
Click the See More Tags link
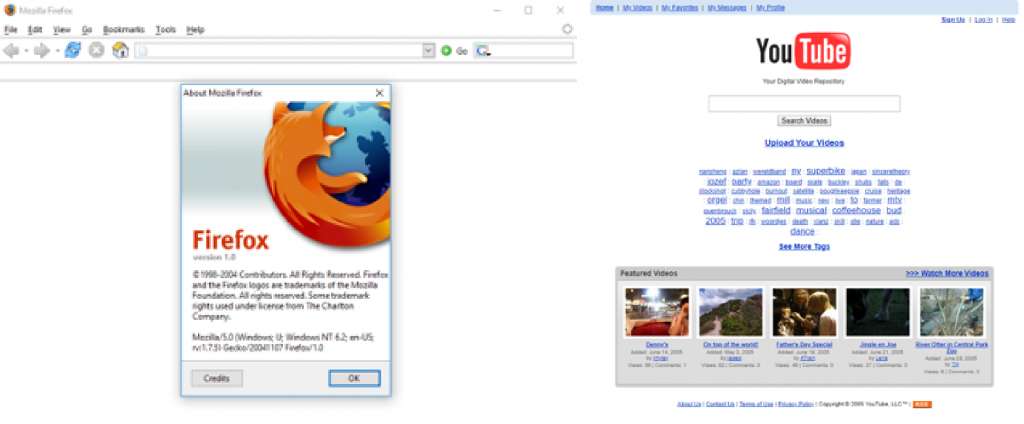804,246
